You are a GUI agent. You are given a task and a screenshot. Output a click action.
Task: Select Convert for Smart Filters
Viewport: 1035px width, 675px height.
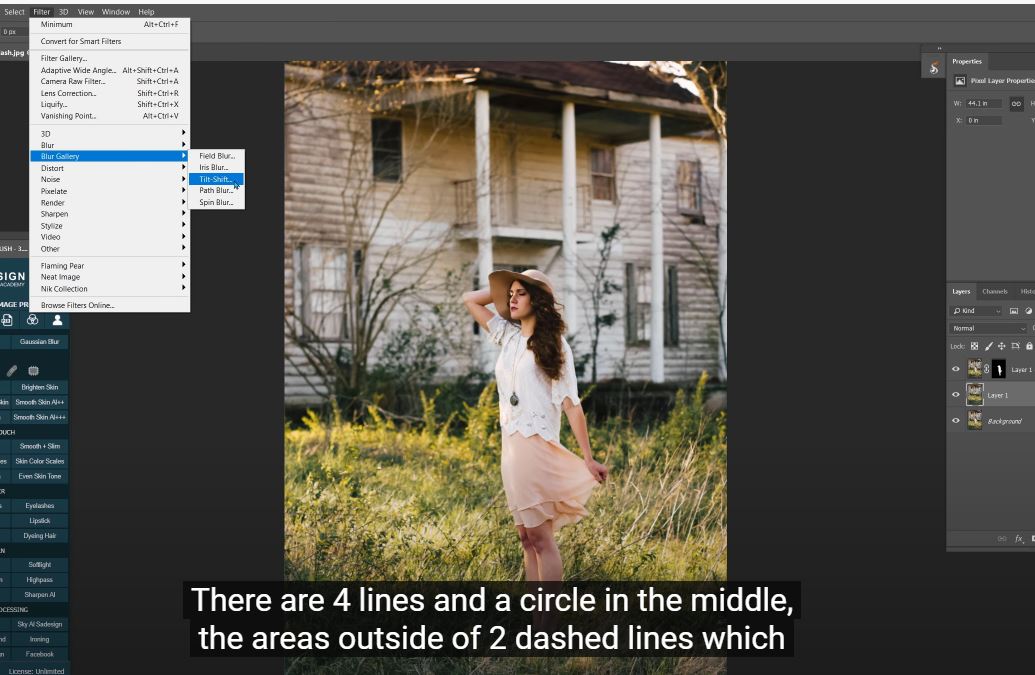(x=110, y=41)
